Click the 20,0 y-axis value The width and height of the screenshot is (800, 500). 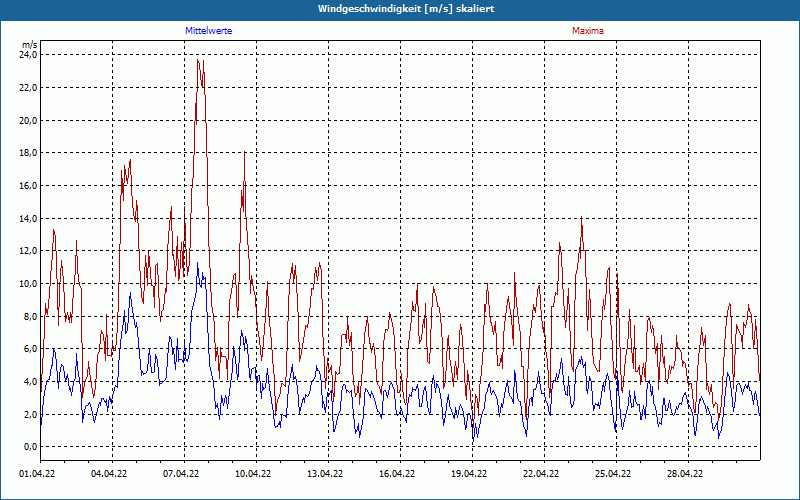pos(29,120)
